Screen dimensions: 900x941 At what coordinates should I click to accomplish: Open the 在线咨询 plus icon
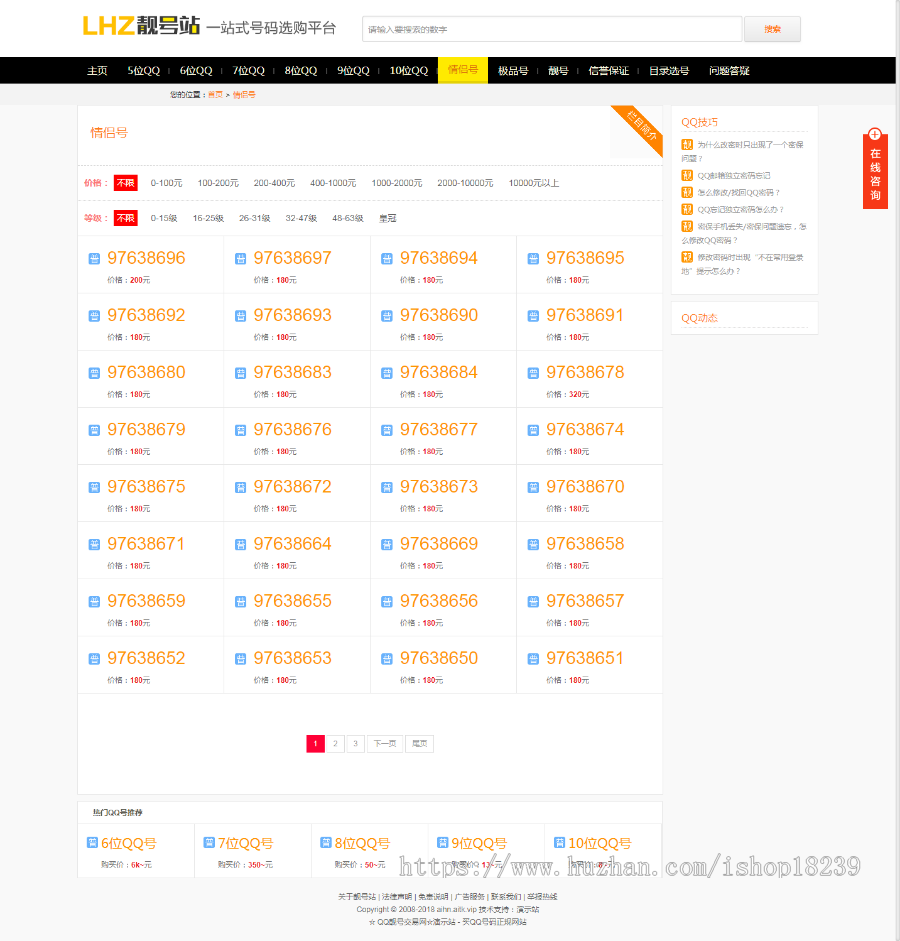tap(875, 135)
